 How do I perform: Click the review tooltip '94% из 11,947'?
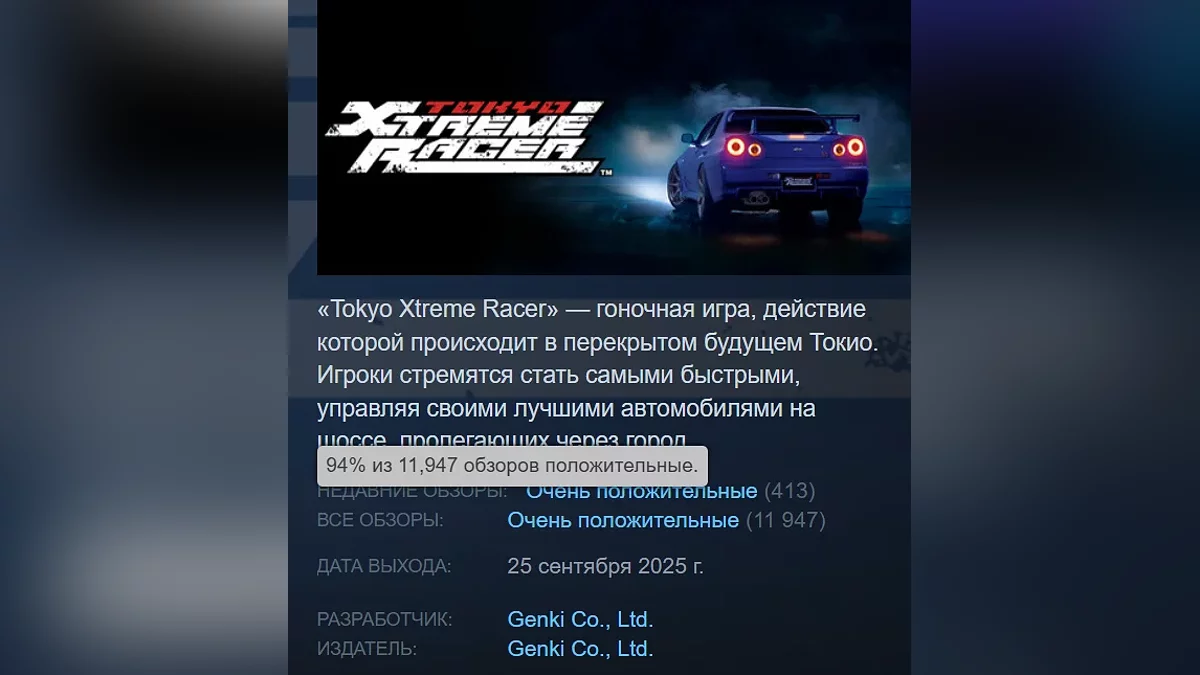click(512, 466)
